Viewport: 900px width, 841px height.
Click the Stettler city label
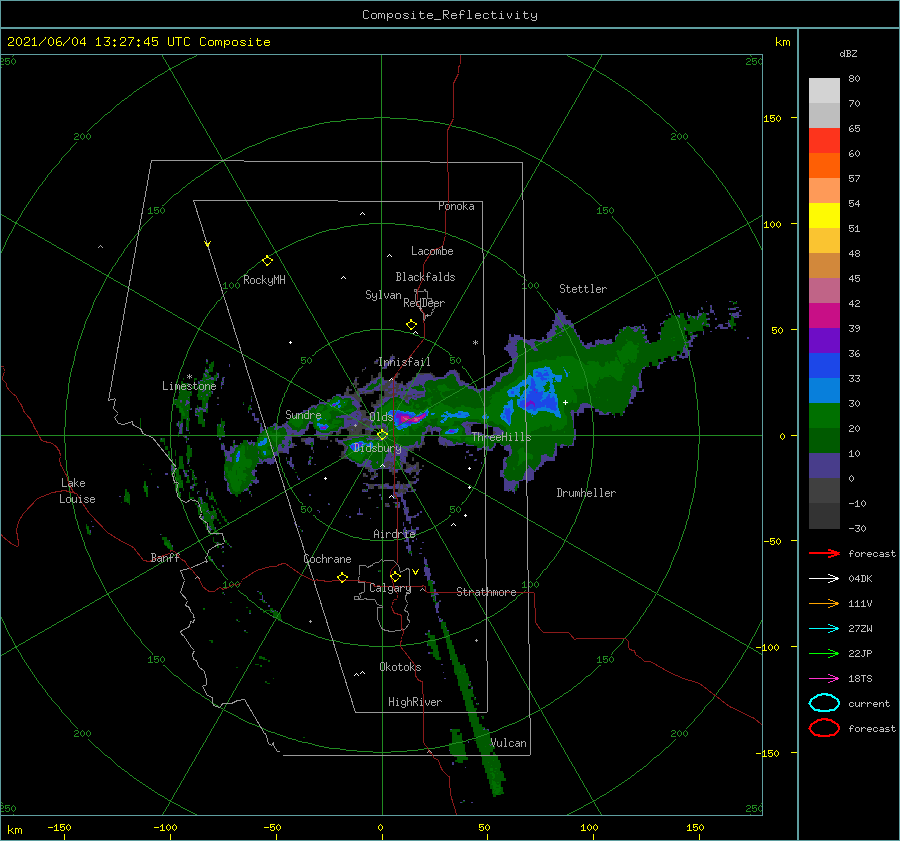point(583,289)
